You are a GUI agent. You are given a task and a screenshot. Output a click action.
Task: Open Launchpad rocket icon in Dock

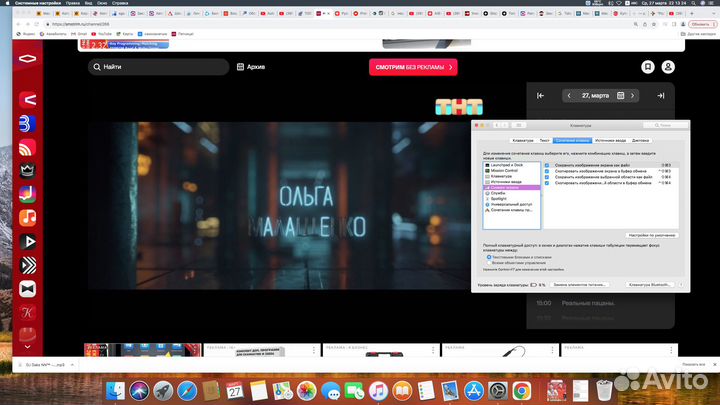pos(163,391)
